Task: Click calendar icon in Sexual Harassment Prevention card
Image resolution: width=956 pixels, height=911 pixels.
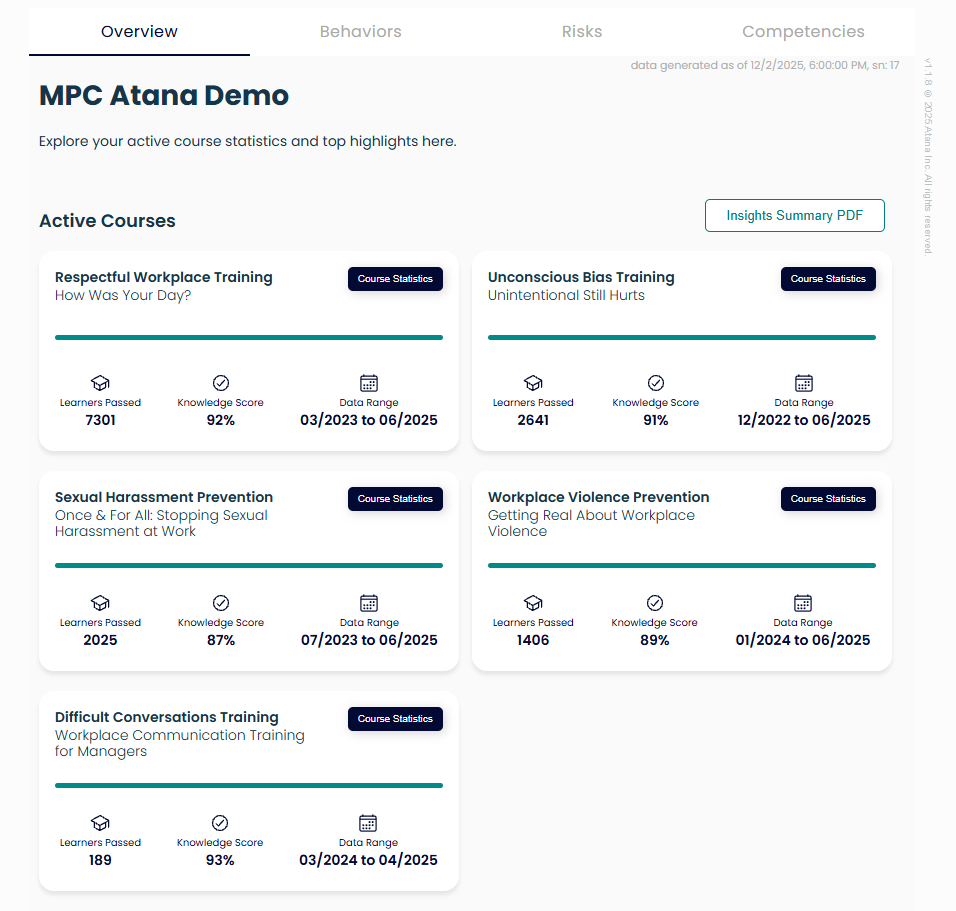Action: pyautogui.click(x=368, y=603)
